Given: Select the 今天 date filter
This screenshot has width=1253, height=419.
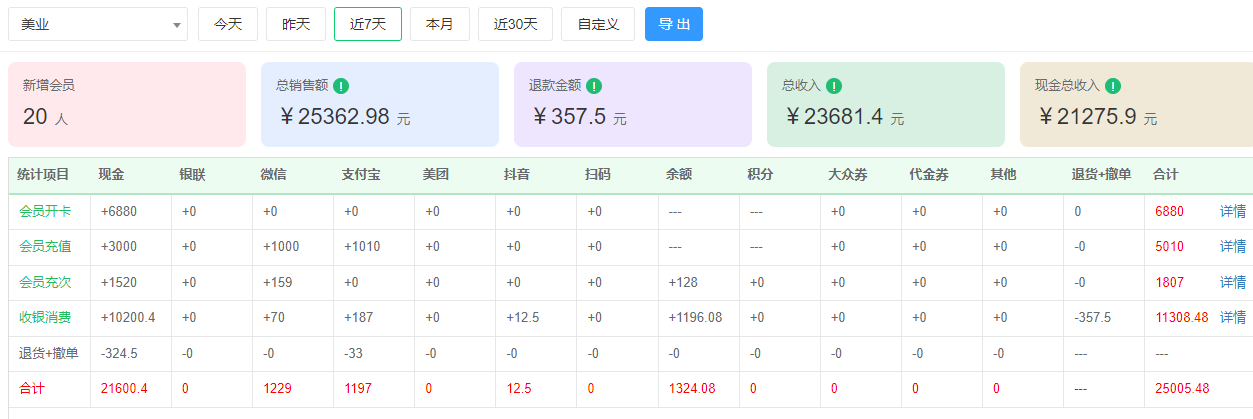Looking at the screenshot, I should (228, 24).
